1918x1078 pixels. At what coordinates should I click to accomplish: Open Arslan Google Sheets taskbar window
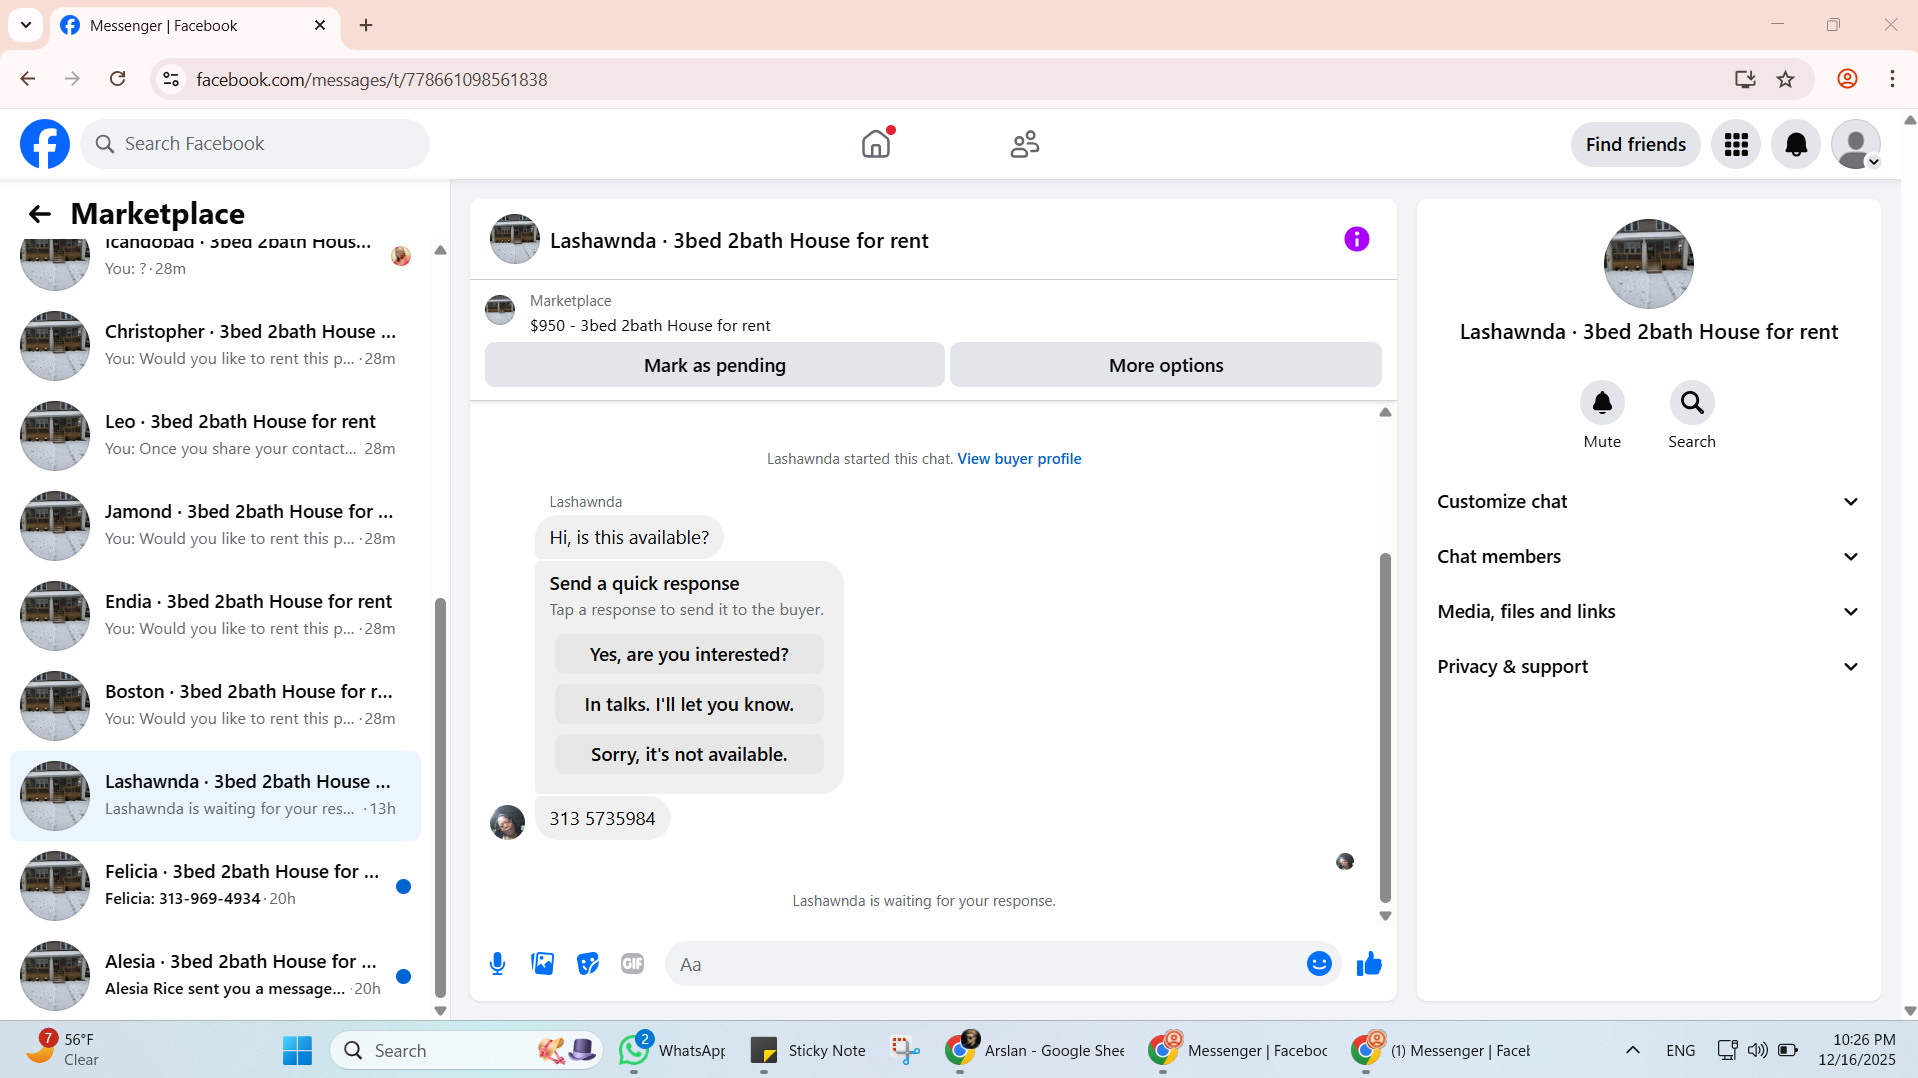(1036, 1051)
